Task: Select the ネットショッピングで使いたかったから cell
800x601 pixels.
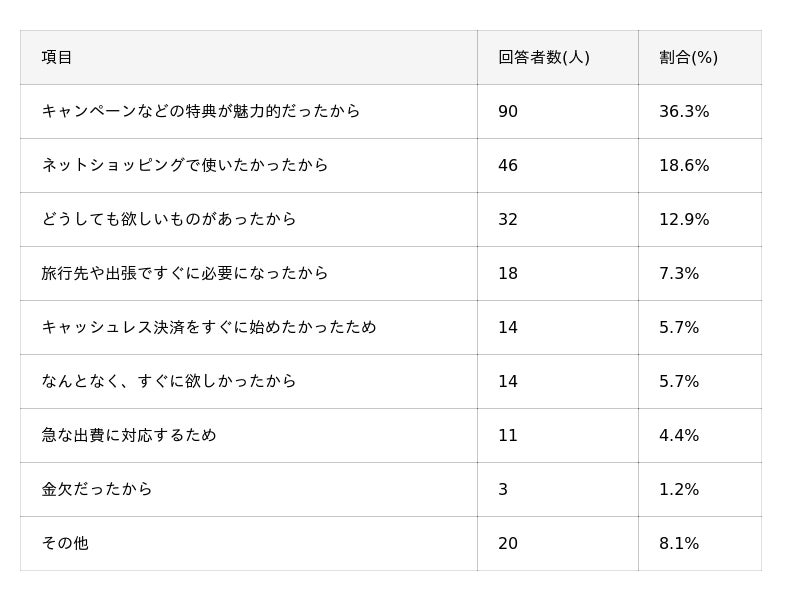Action: click(185, 166)
